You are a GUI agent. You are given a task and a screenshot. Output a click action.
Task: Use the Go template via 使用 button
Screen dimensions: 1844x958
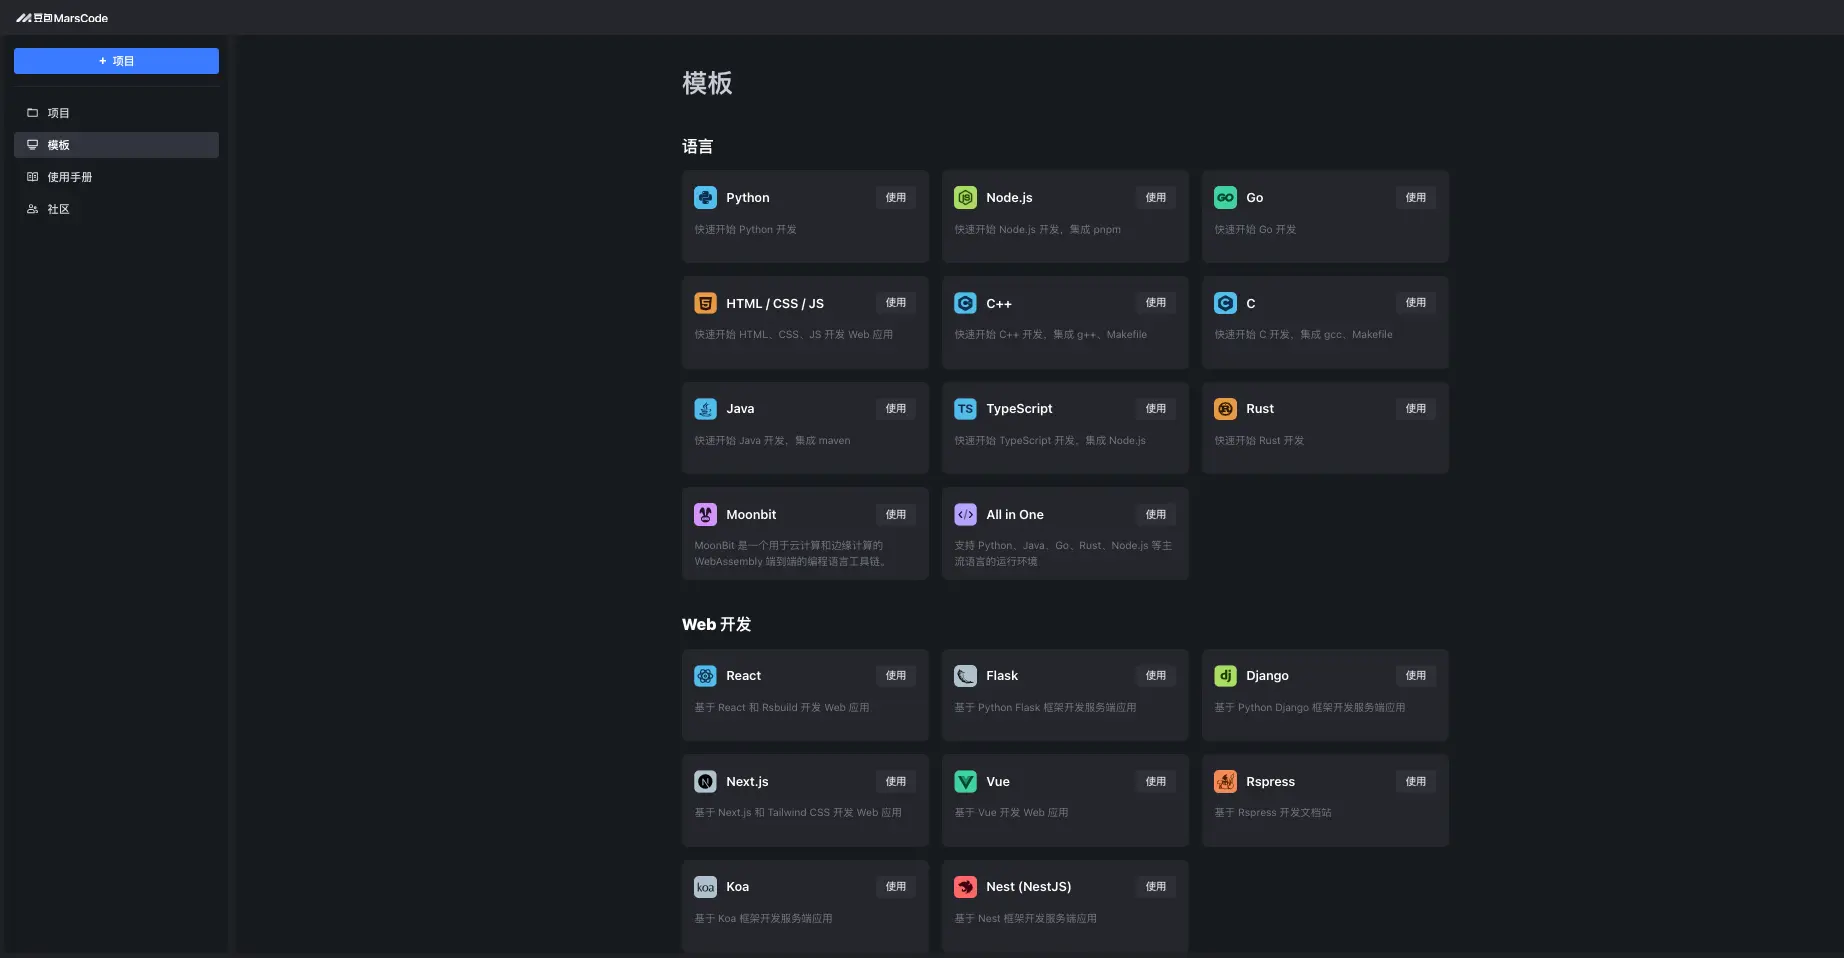[x=1416, y=198]
